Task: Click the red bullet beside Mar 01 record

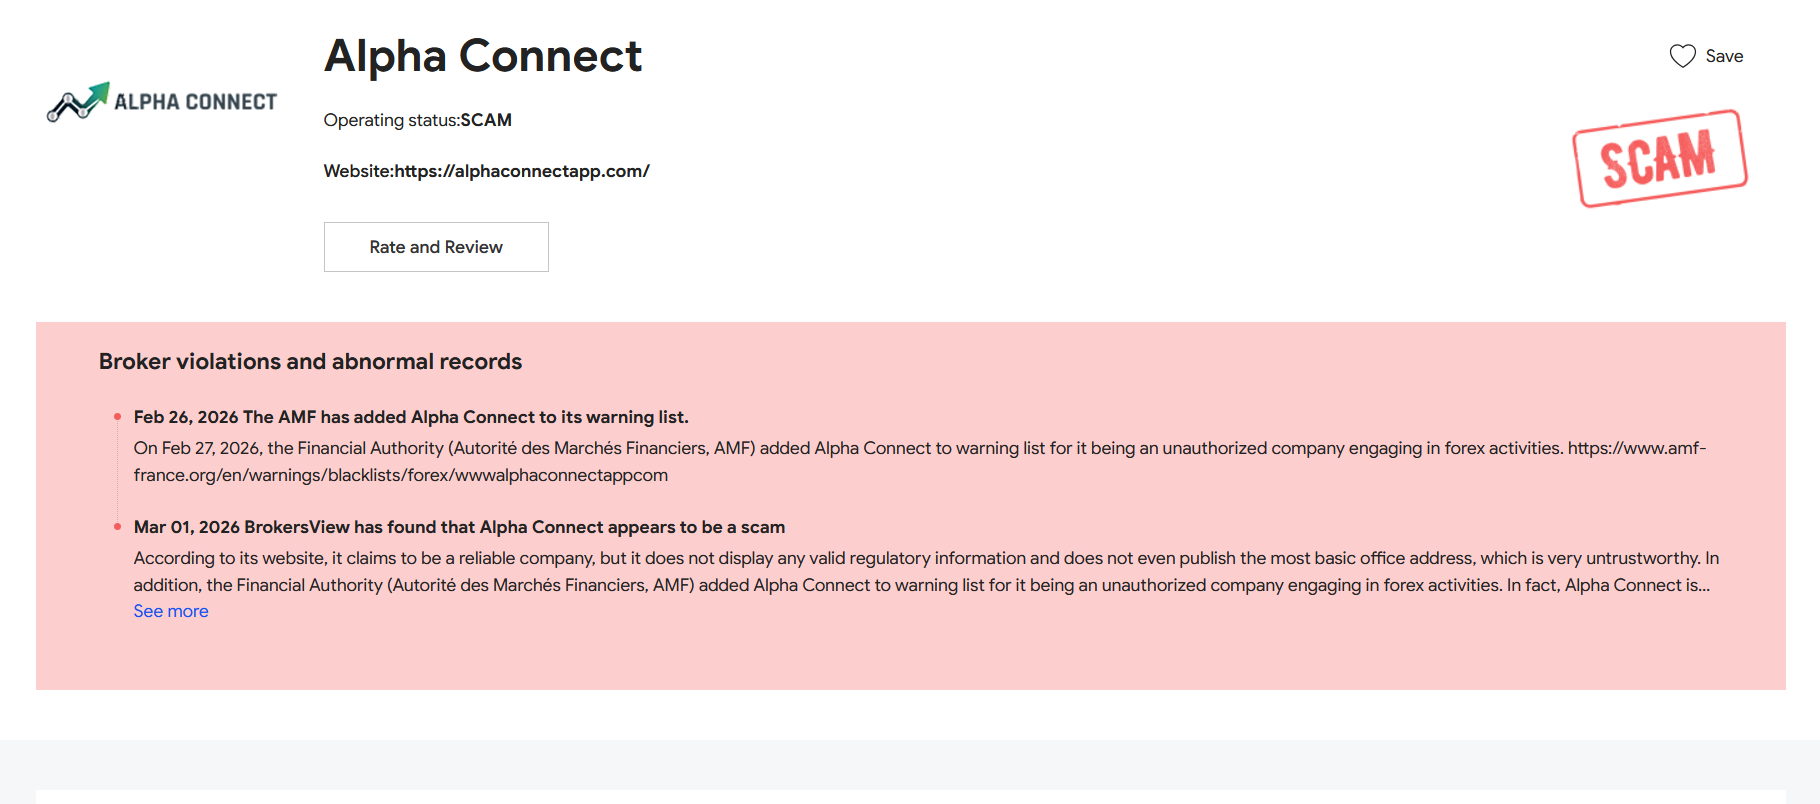Action: click(x=117, y=526)
